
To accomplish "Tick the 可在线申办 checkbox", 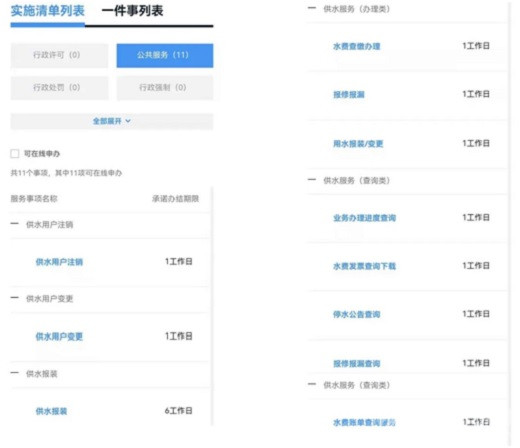I will (15, 154).
